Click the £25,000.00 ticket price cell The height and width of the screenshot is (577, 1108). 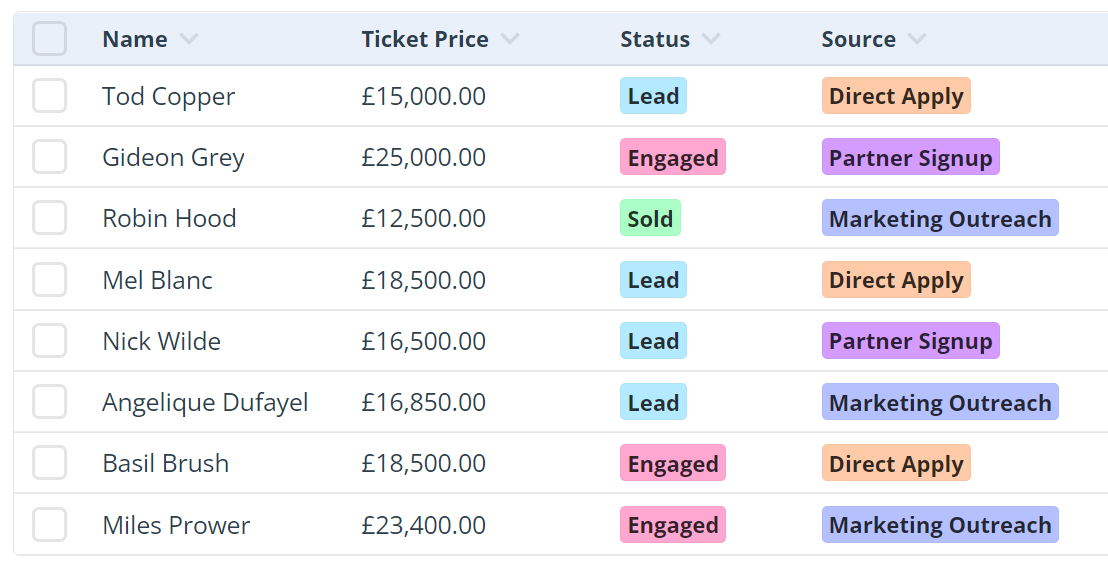[x=424, y=157]
